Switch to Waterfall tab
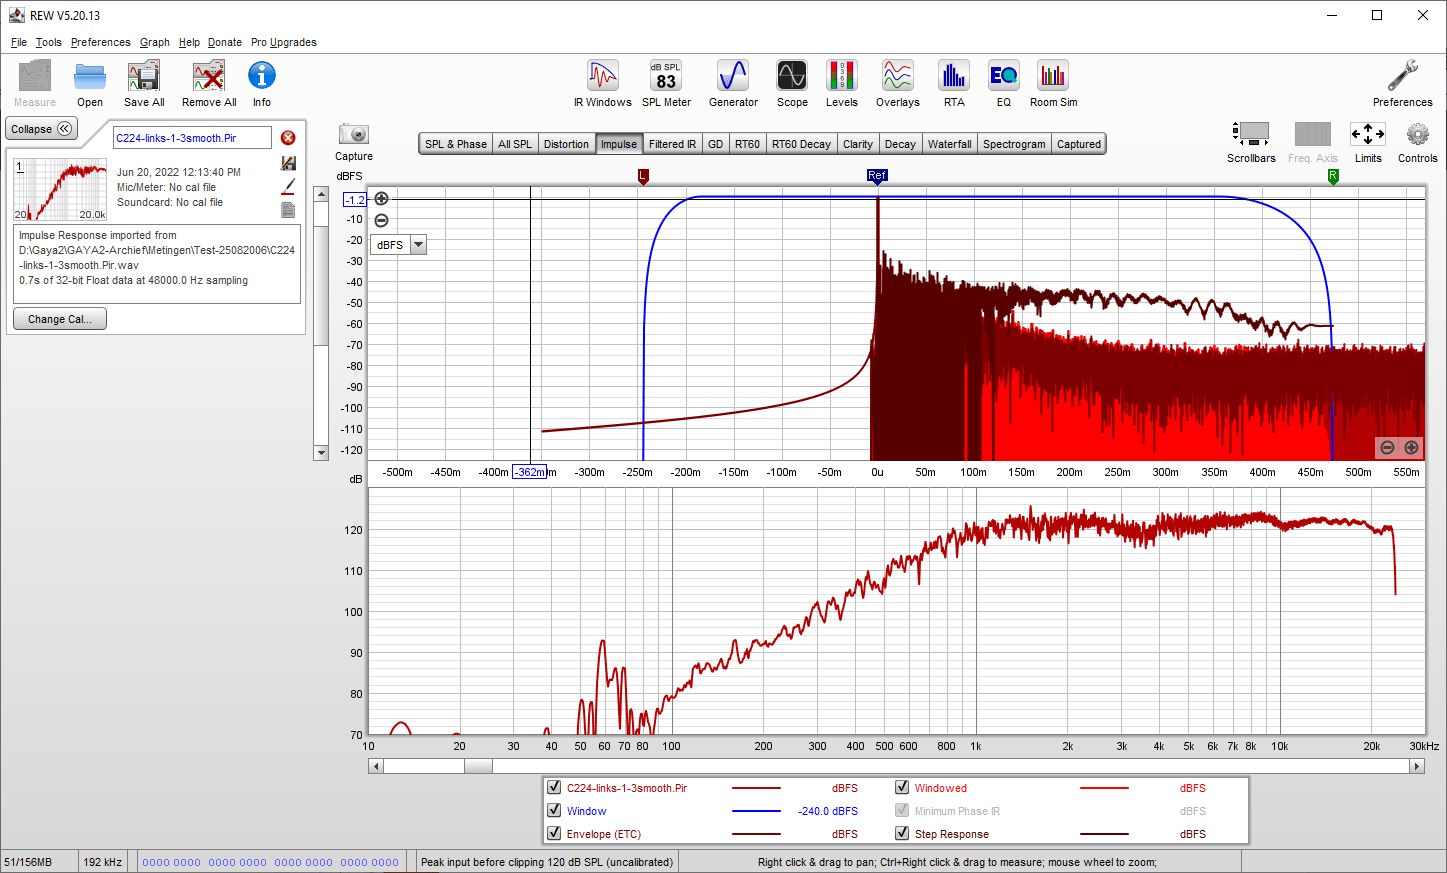The width and height of the screenshot is (1447, 873). point(949,144)
